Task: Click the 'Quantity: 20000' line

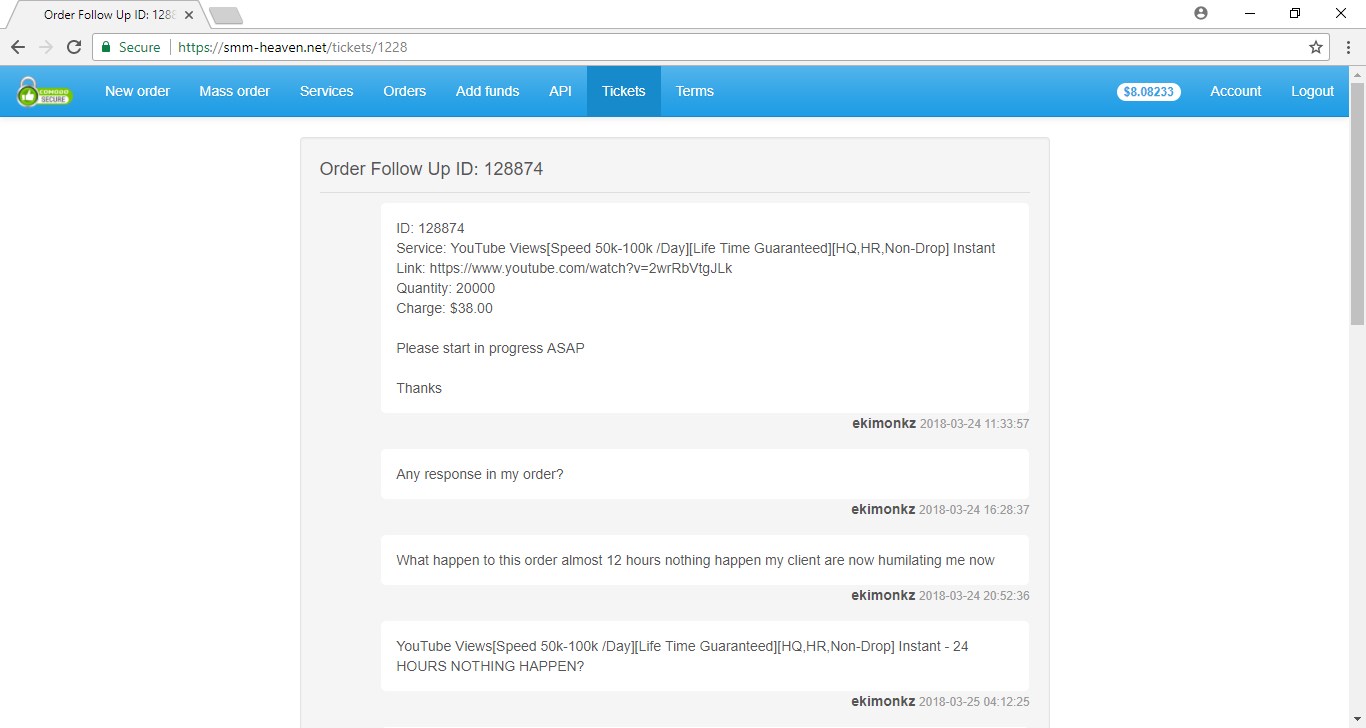Action: pyautogui.click(x=446, y=288)
